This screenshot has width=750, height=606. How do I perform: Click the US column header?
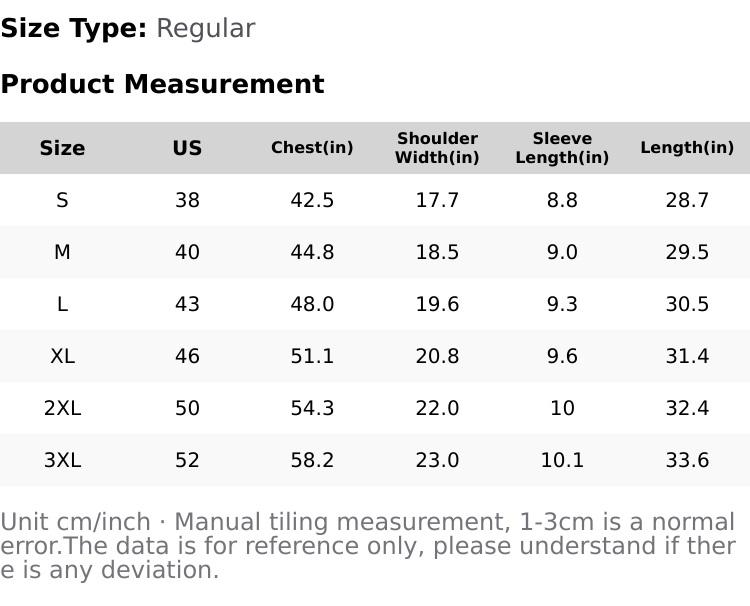[x=187, y=148]
